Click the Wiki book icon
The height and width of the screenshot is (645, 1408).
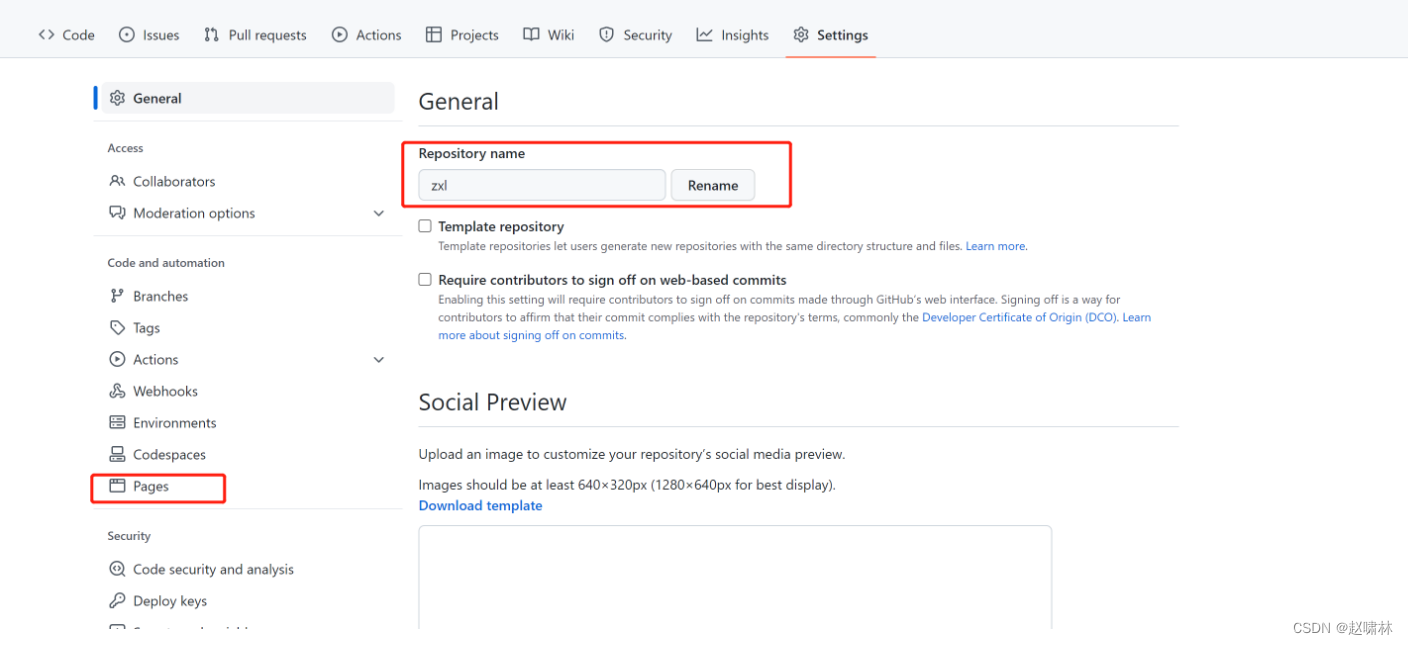(531, 35)
